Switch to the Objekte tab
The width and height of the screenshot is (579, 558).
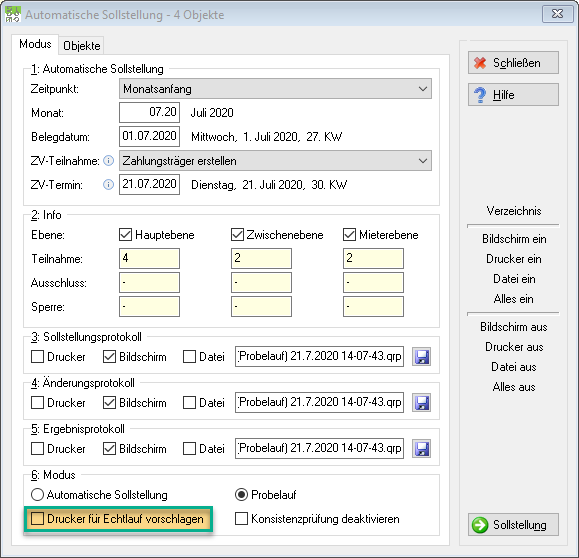(x=82, y=46)
